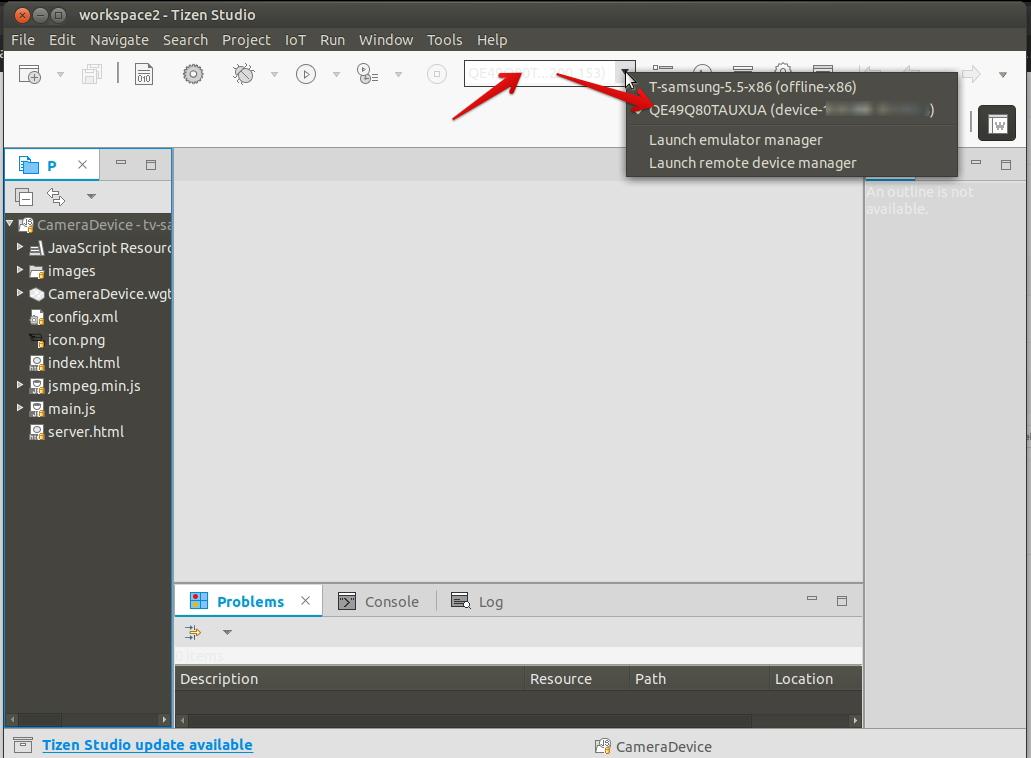1031x758 pixels.
Task: Open the toolbar view menu arrow at far right
Action: coord(1003,74)
